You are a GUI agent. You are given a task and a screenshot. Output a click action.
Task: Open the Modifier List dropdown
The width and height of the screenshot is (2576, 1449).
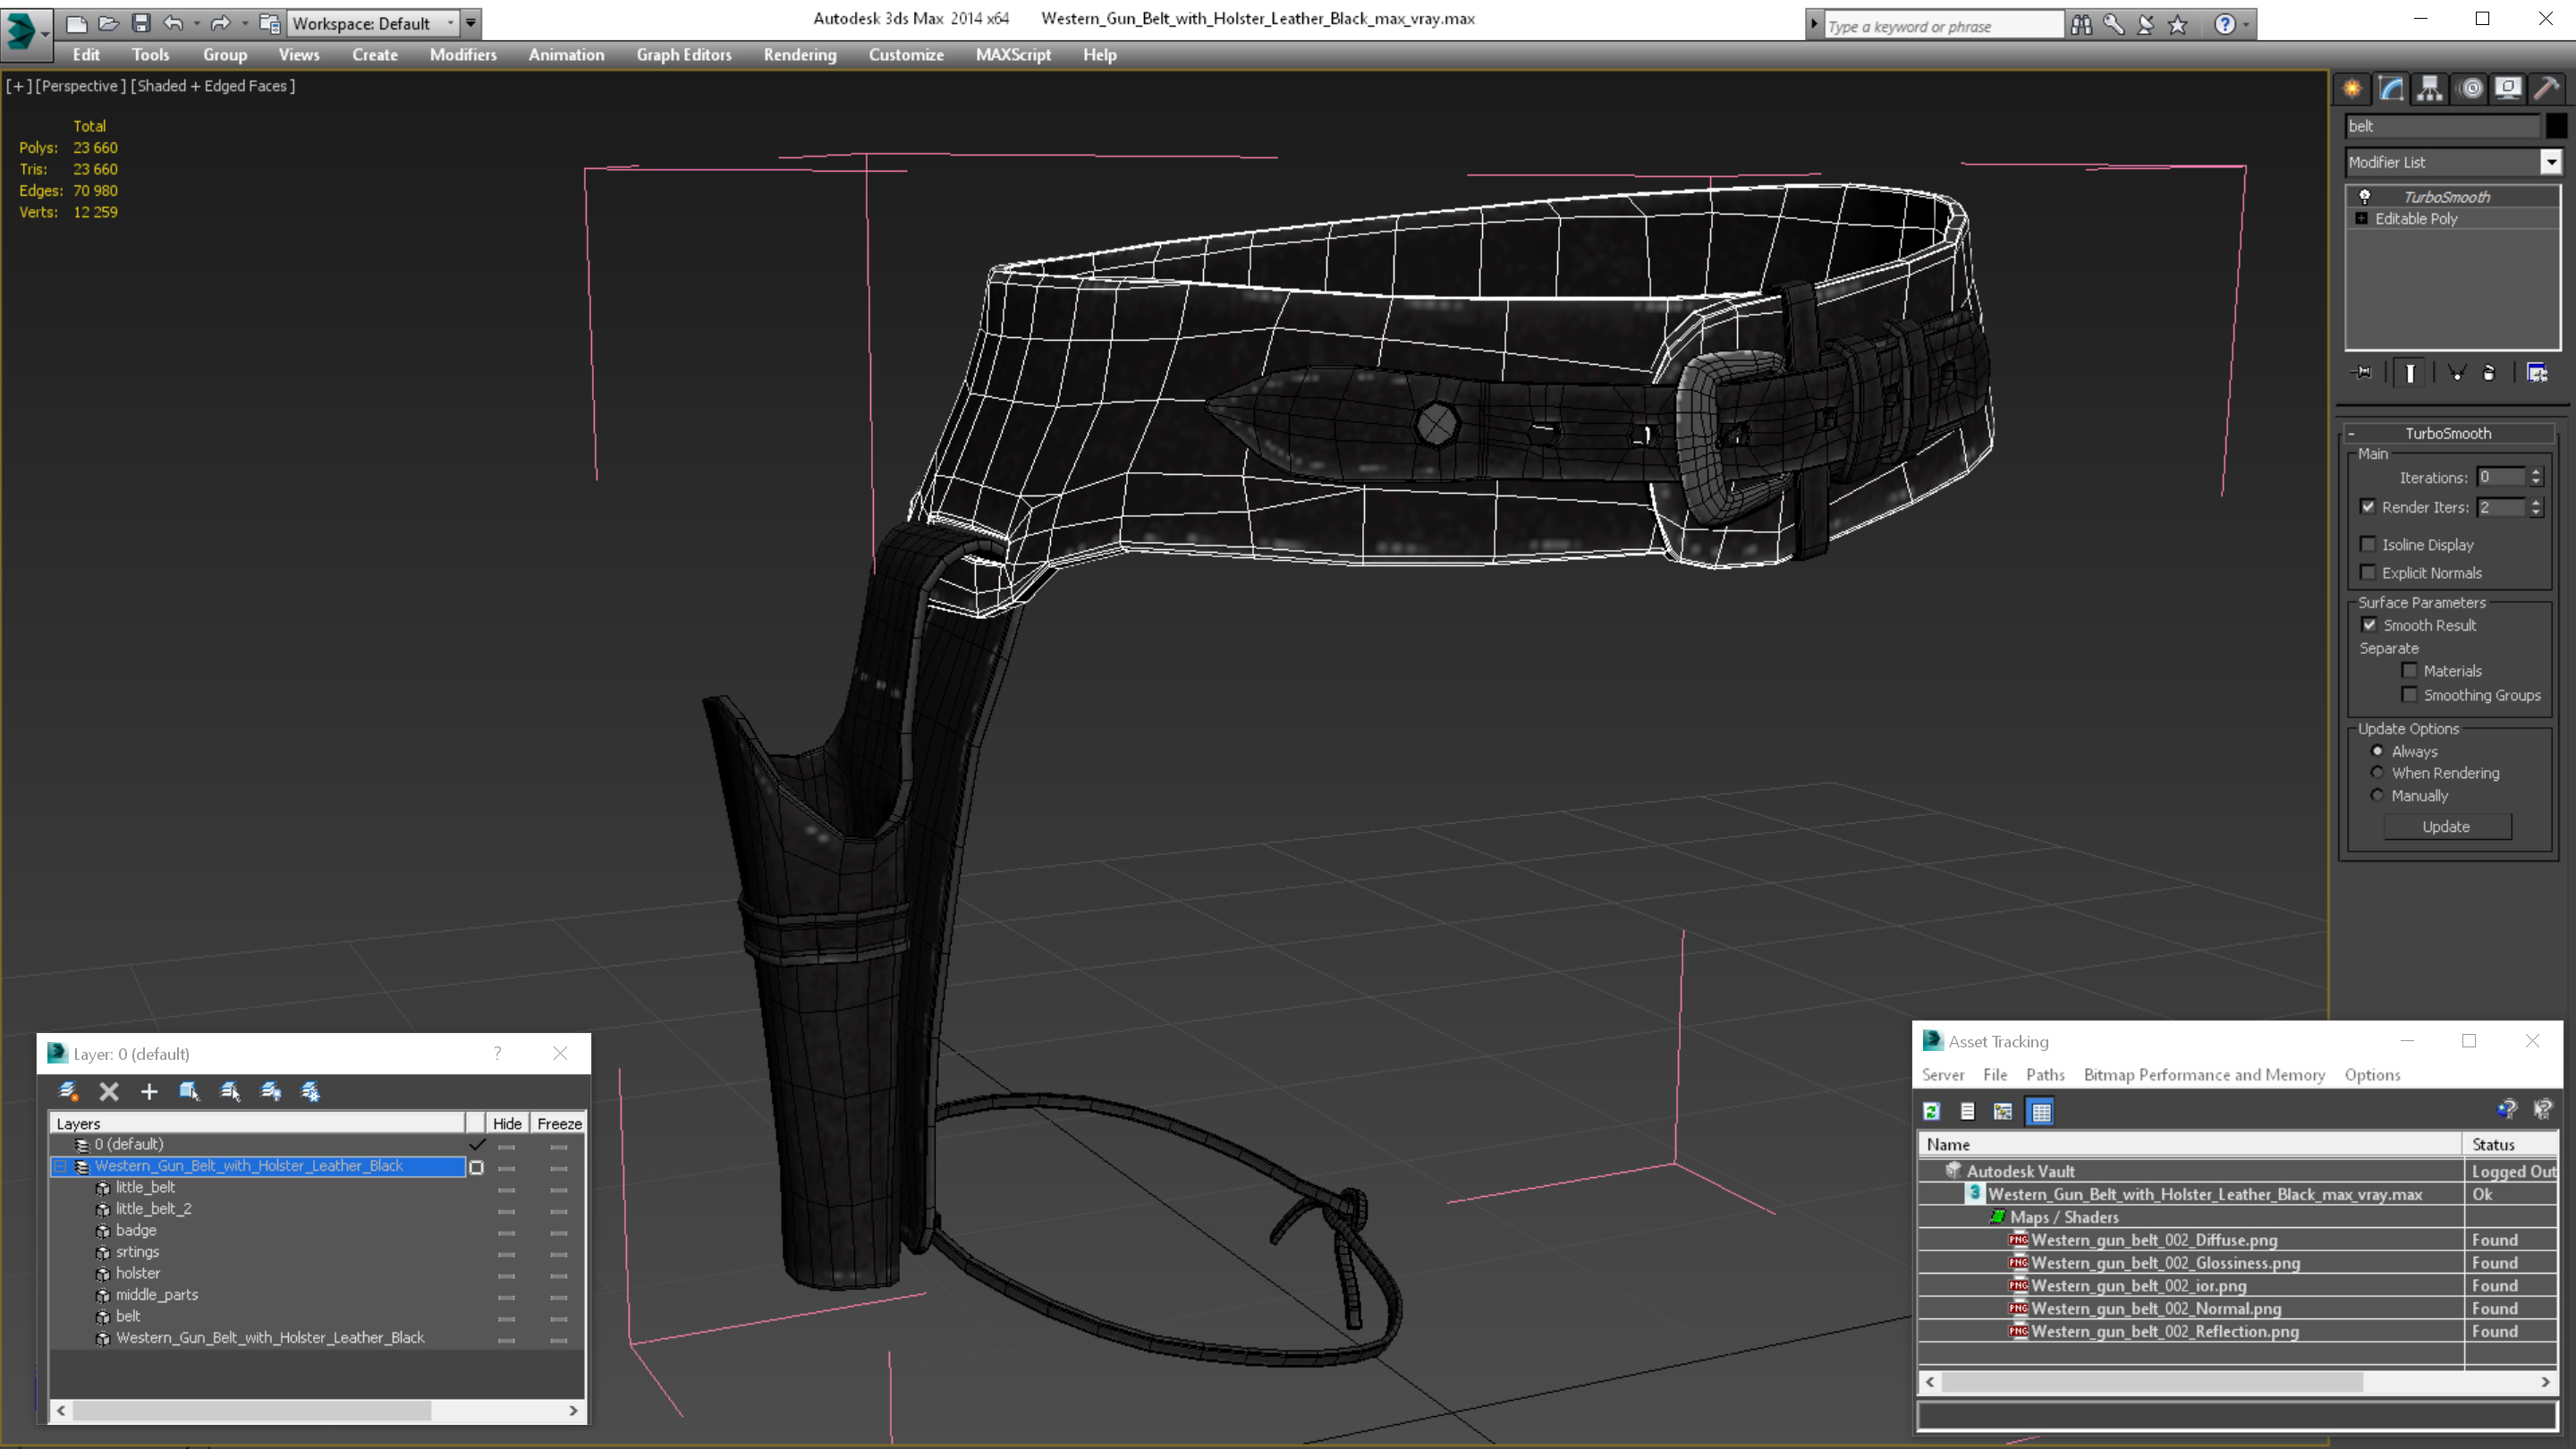tap(2550, 162)
